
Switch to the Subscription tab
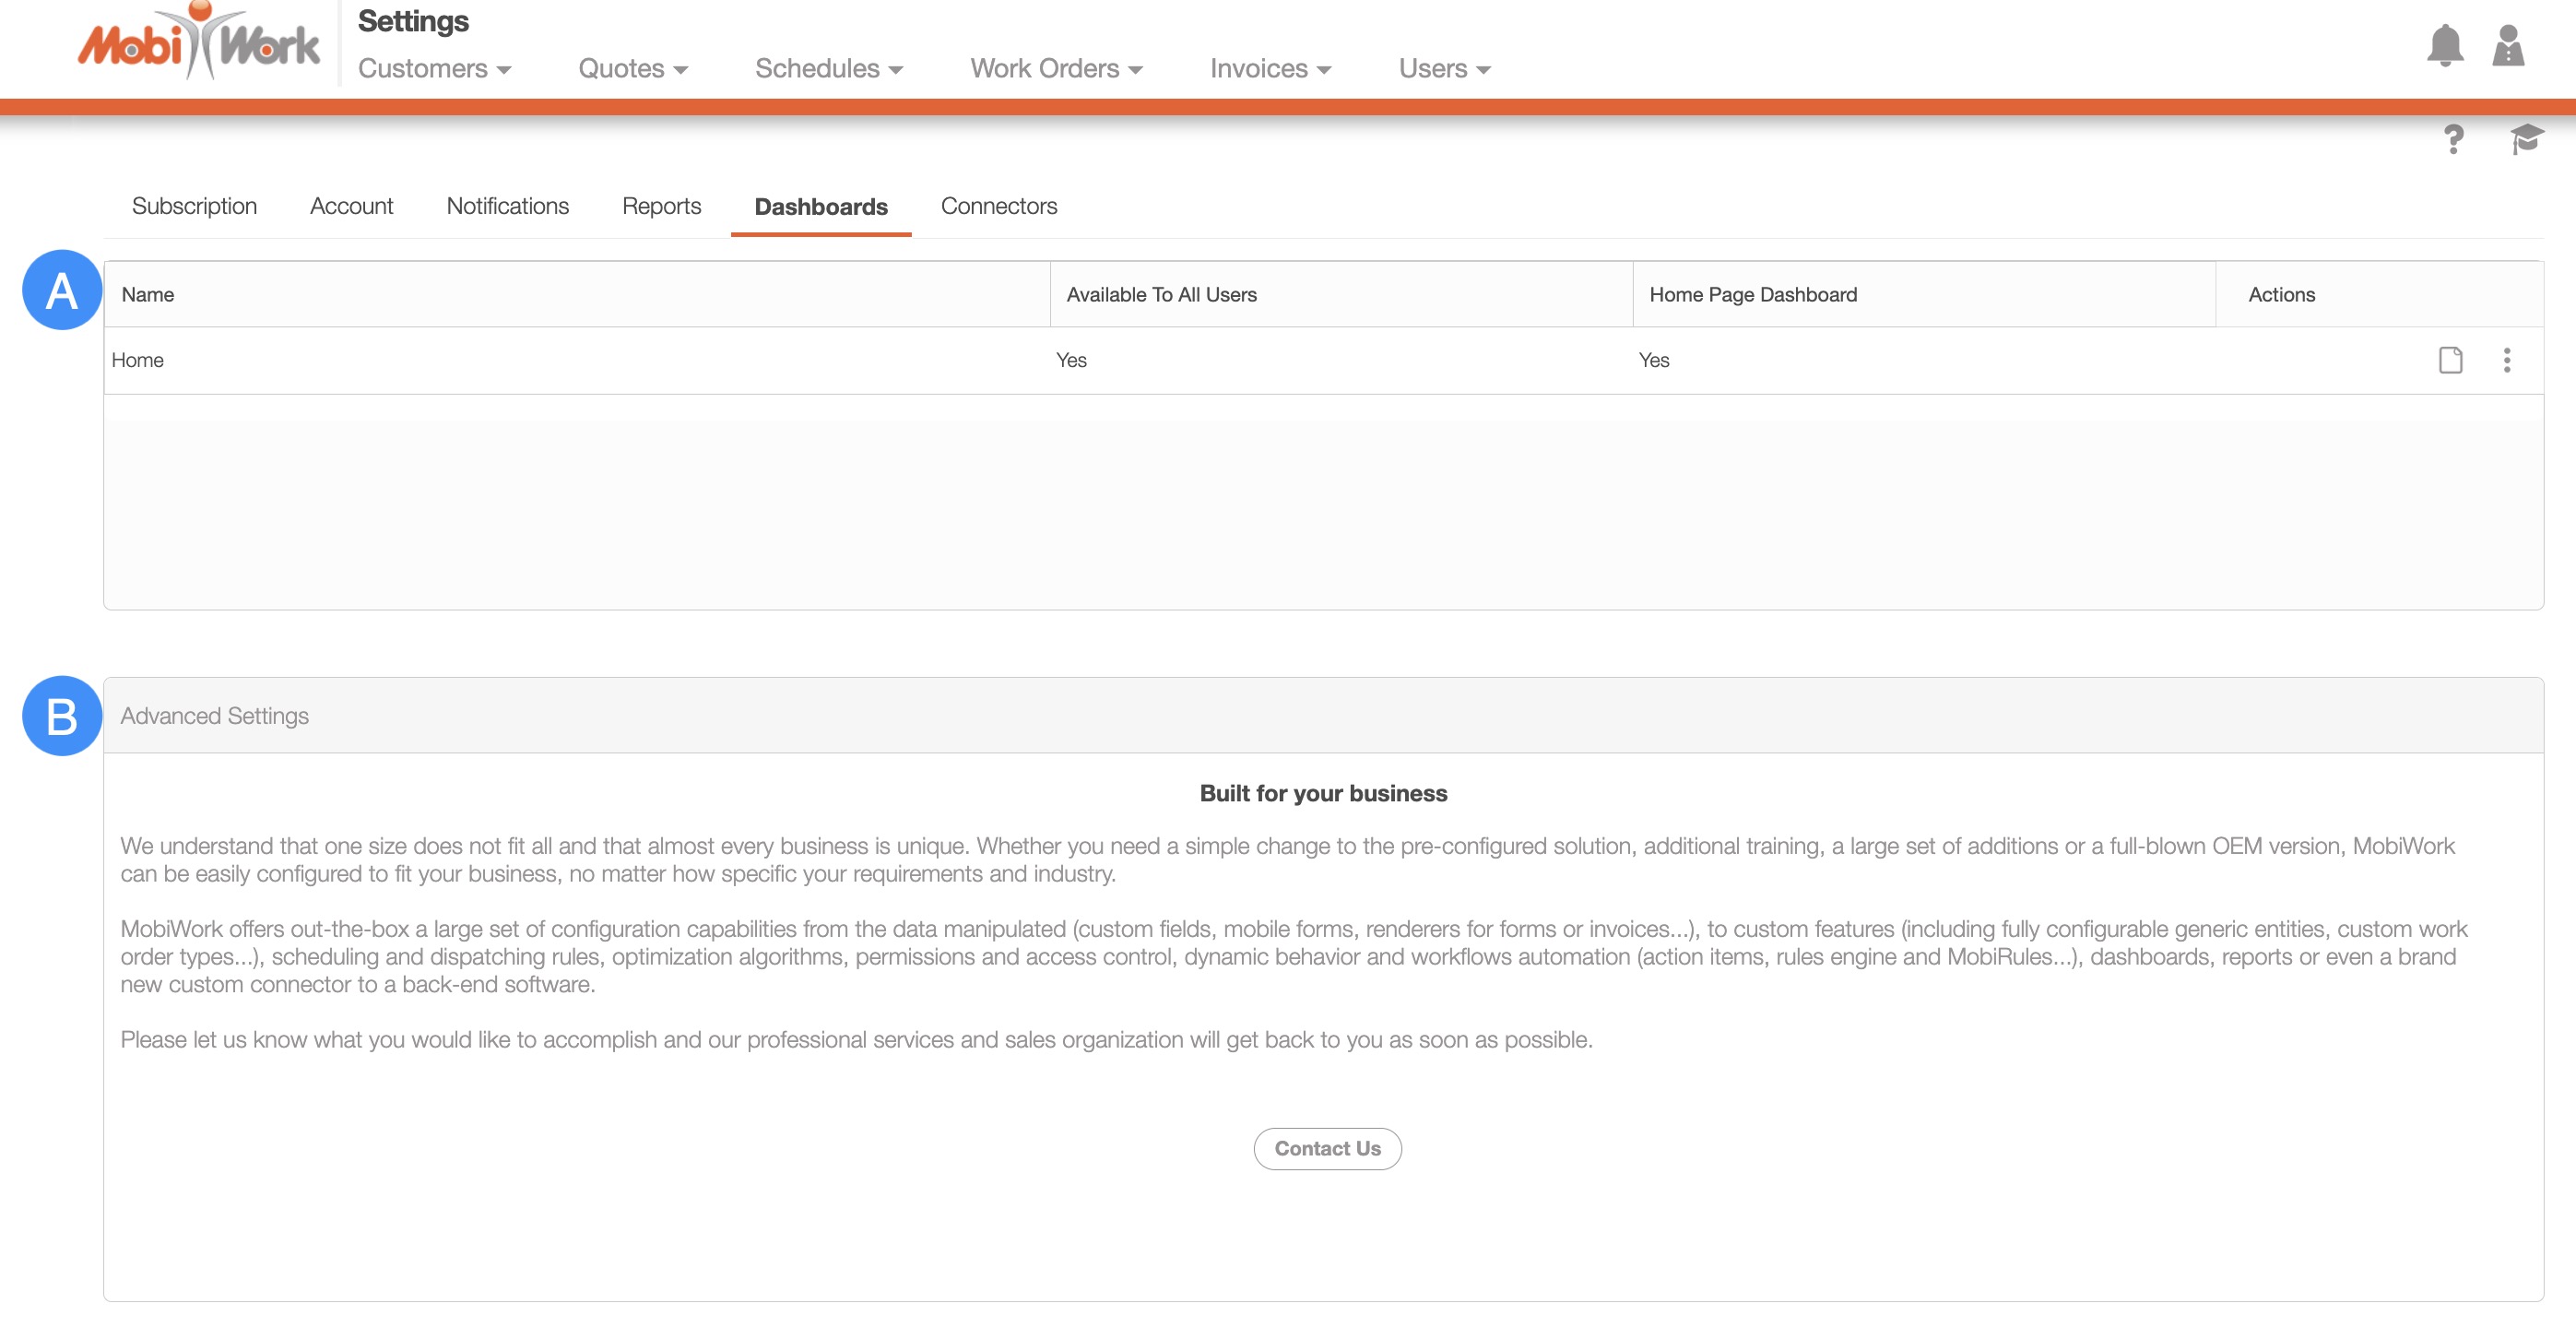tap(194, 206)
